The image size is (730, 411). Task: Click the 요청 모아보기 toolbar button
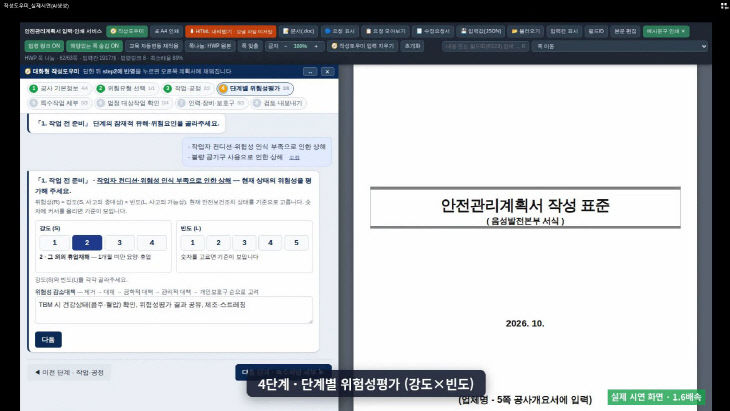pos(385,31)
